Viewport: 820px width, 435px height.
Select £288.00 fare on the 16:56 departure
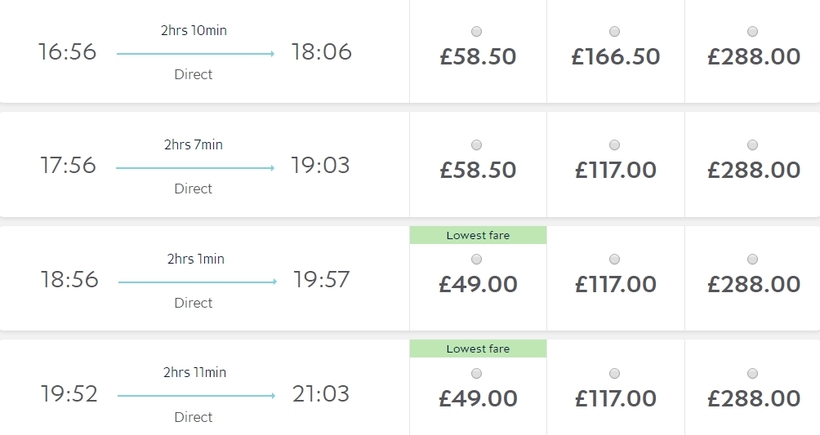tap(752, 31)
